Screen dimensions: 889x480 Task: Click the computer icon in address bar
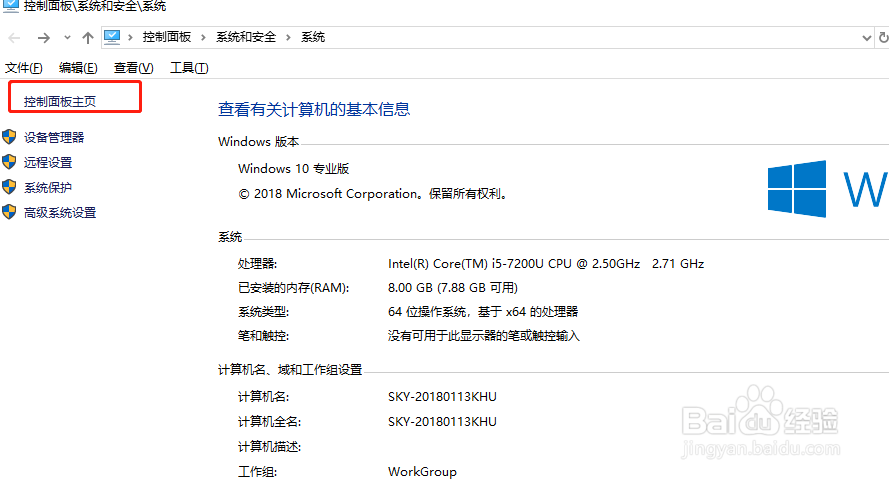[x=112, y=37]
